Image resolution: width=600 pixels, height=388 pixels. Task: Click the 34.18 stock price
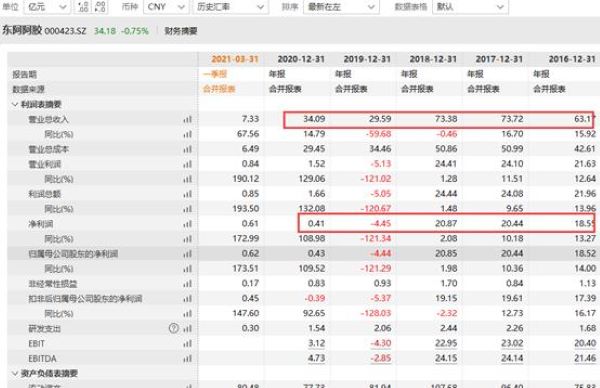click(x=105, y=31)
